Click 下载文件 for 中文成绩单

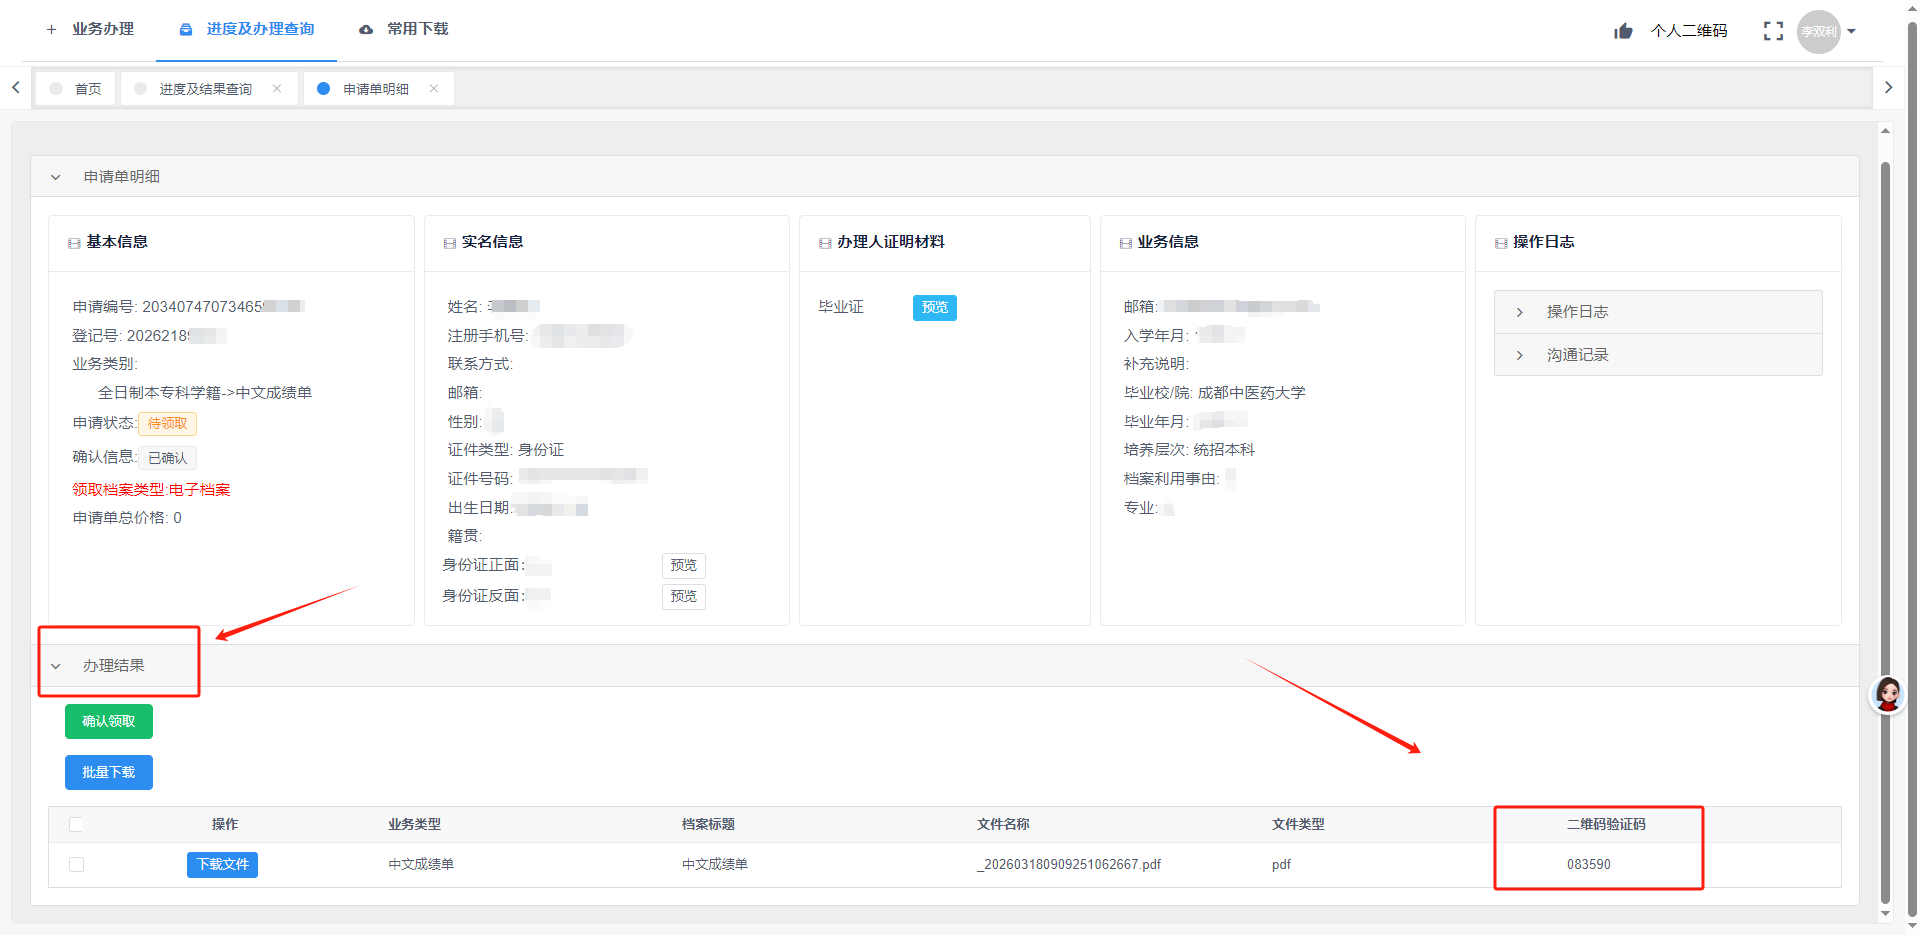point(222,864)
